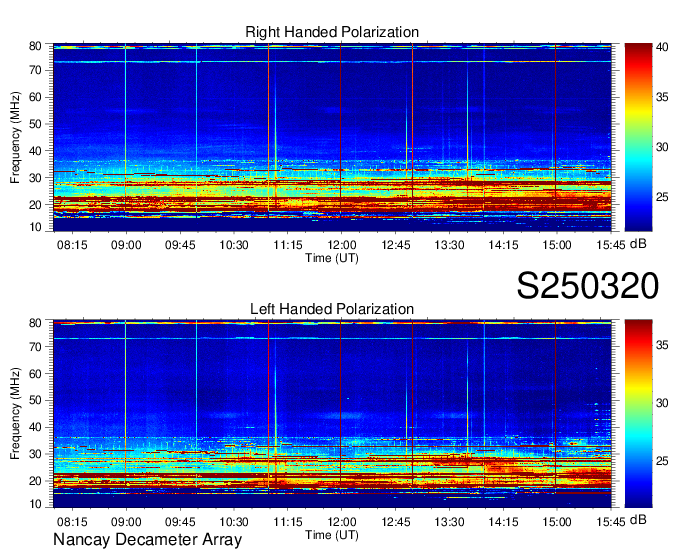Click the 'Nancay Decameter Array' caption
The height and width of the screenshot is (552, 680).
click(147, 539)
